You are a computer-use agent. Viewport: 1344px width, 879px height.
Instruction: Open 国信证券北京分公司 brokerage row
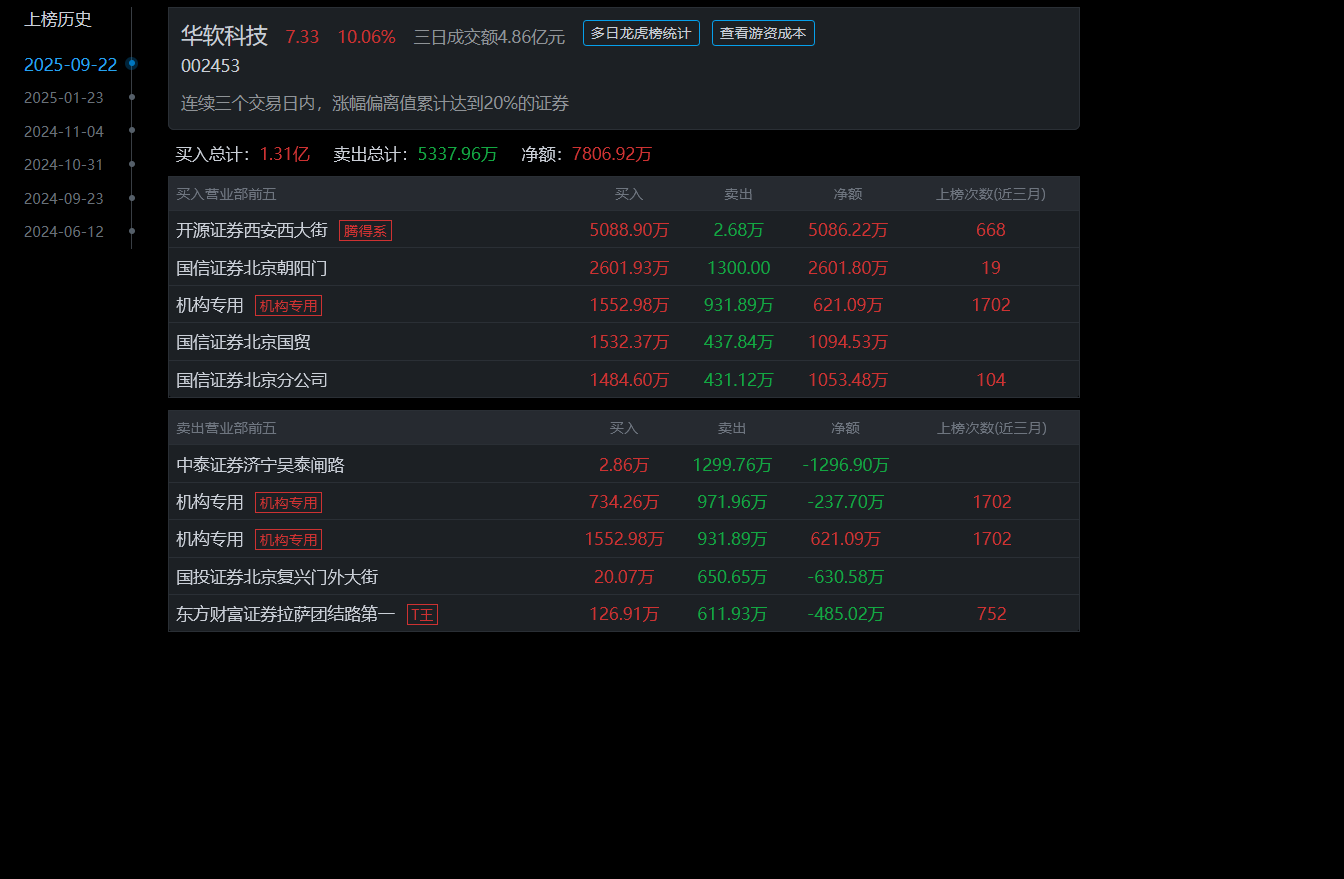pos(624,380)
